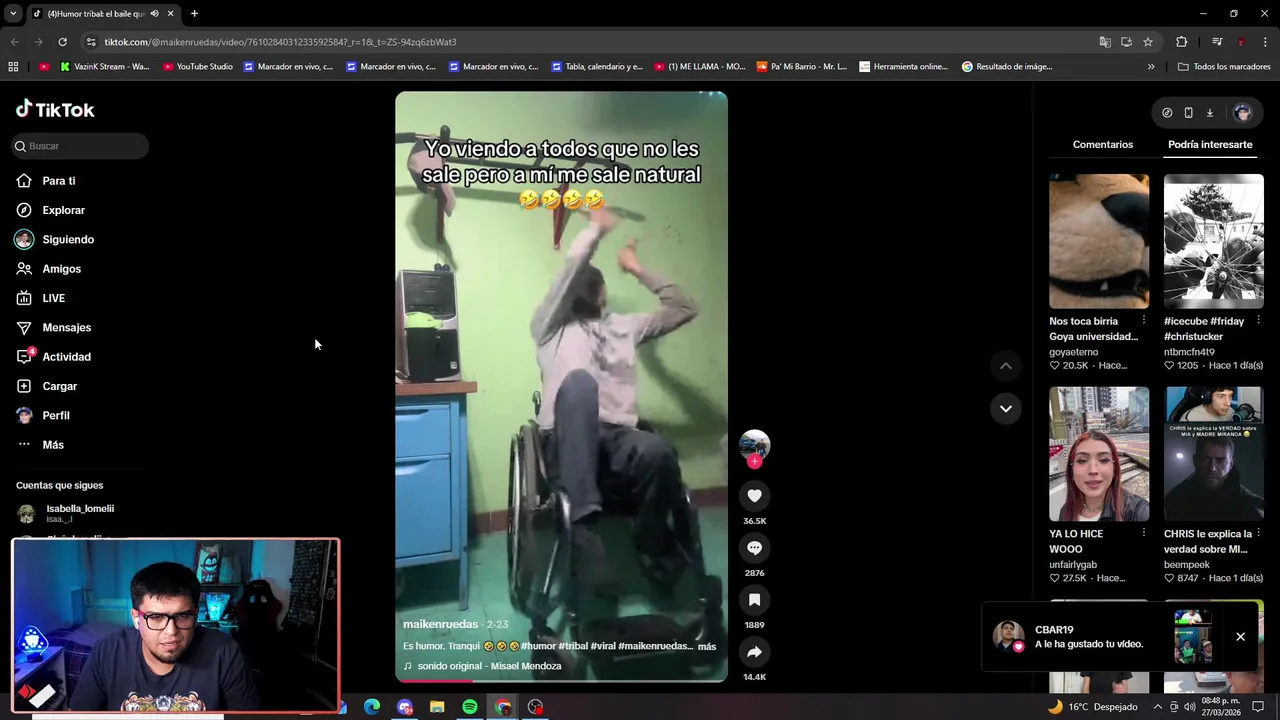Open the get-app phone icon
Viewport: 1280px width, 720px height.
[1188, 113]
